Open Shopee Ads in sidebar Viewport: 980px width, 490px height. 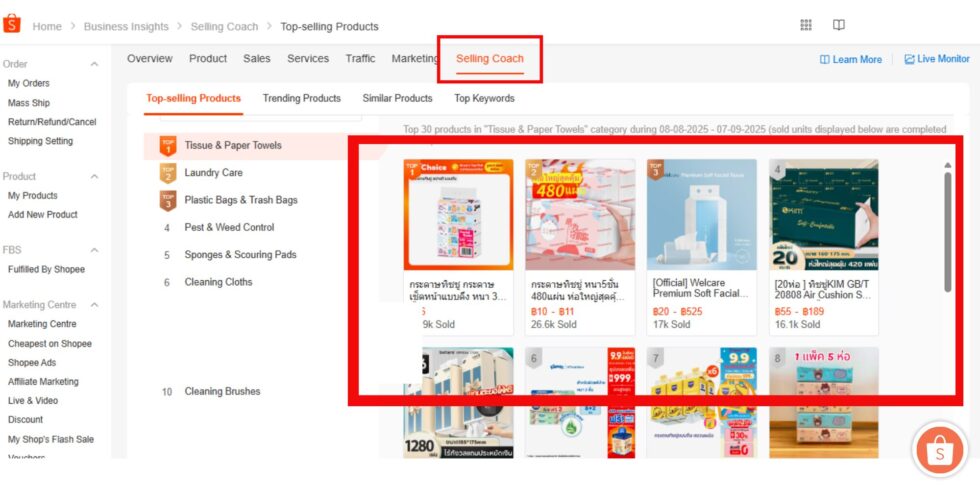pyautogui.click(x=32, y=362)
